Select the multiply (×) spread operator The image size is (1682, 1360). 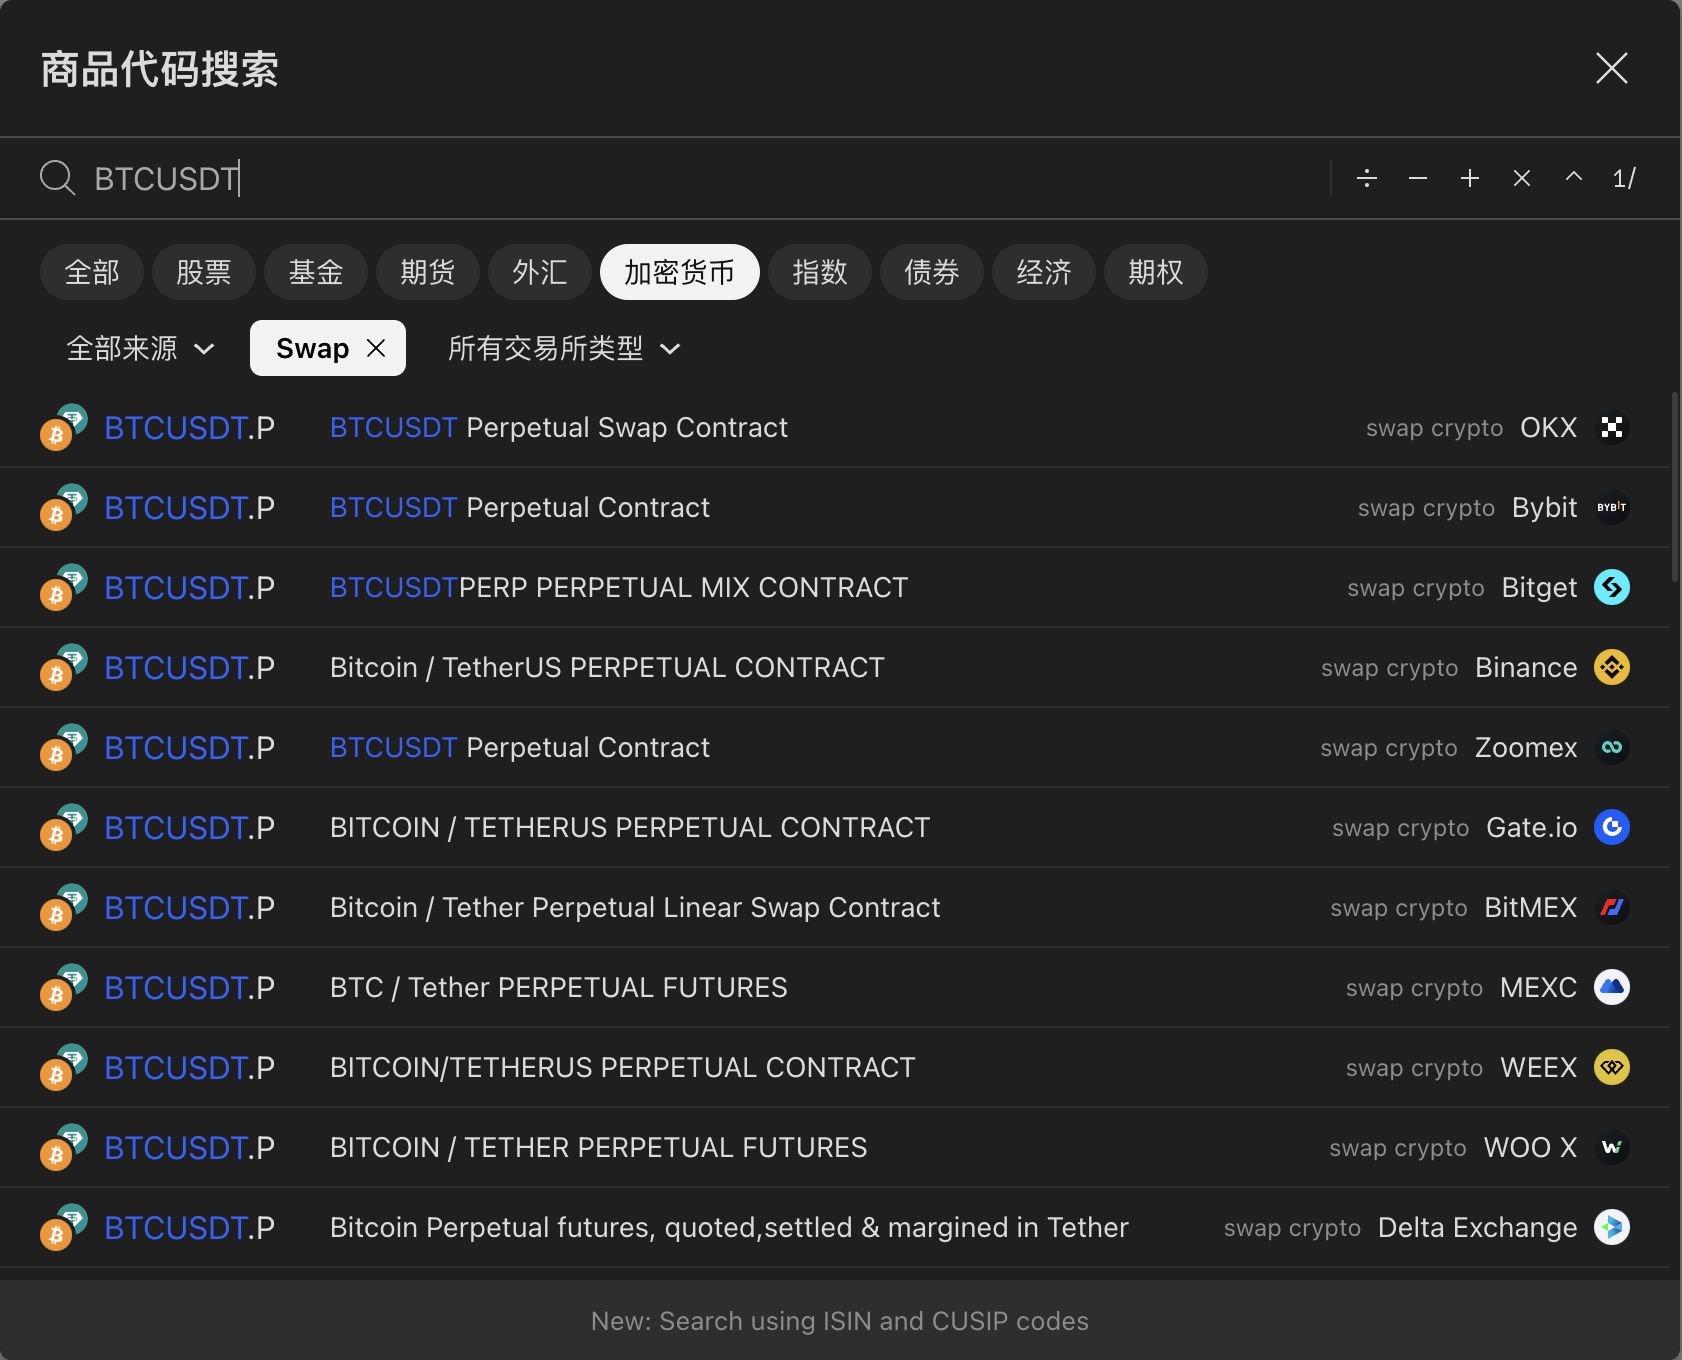click(x=1521, y=178)
